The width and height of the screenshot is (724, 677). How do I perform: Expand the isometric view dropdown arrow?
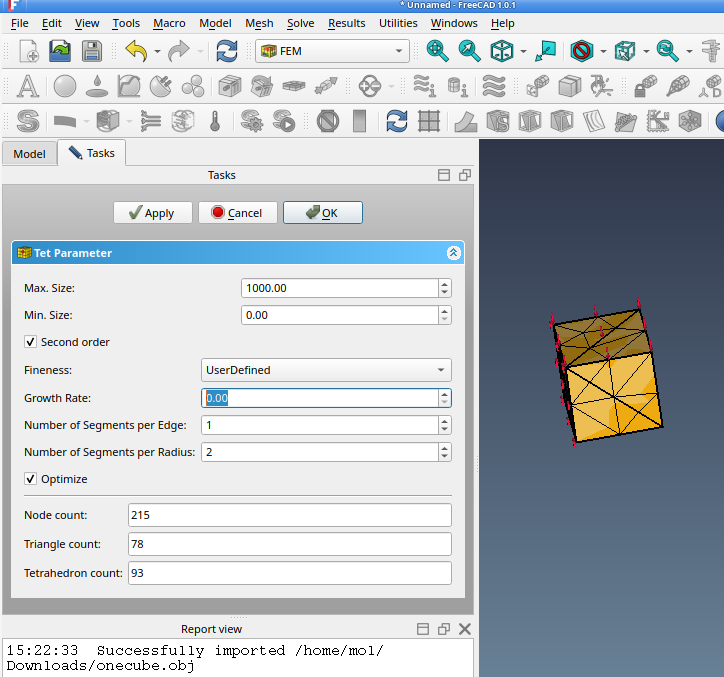click(x=523, y=51)
